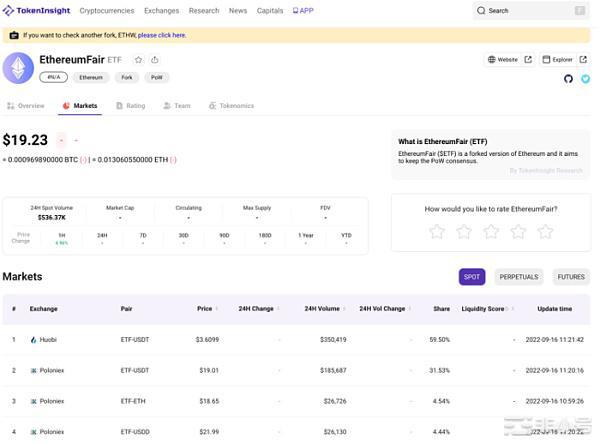The image size is (600, 444).
Task: Click the external-link icon next to Explorer
Action: [x=583, y=59]
